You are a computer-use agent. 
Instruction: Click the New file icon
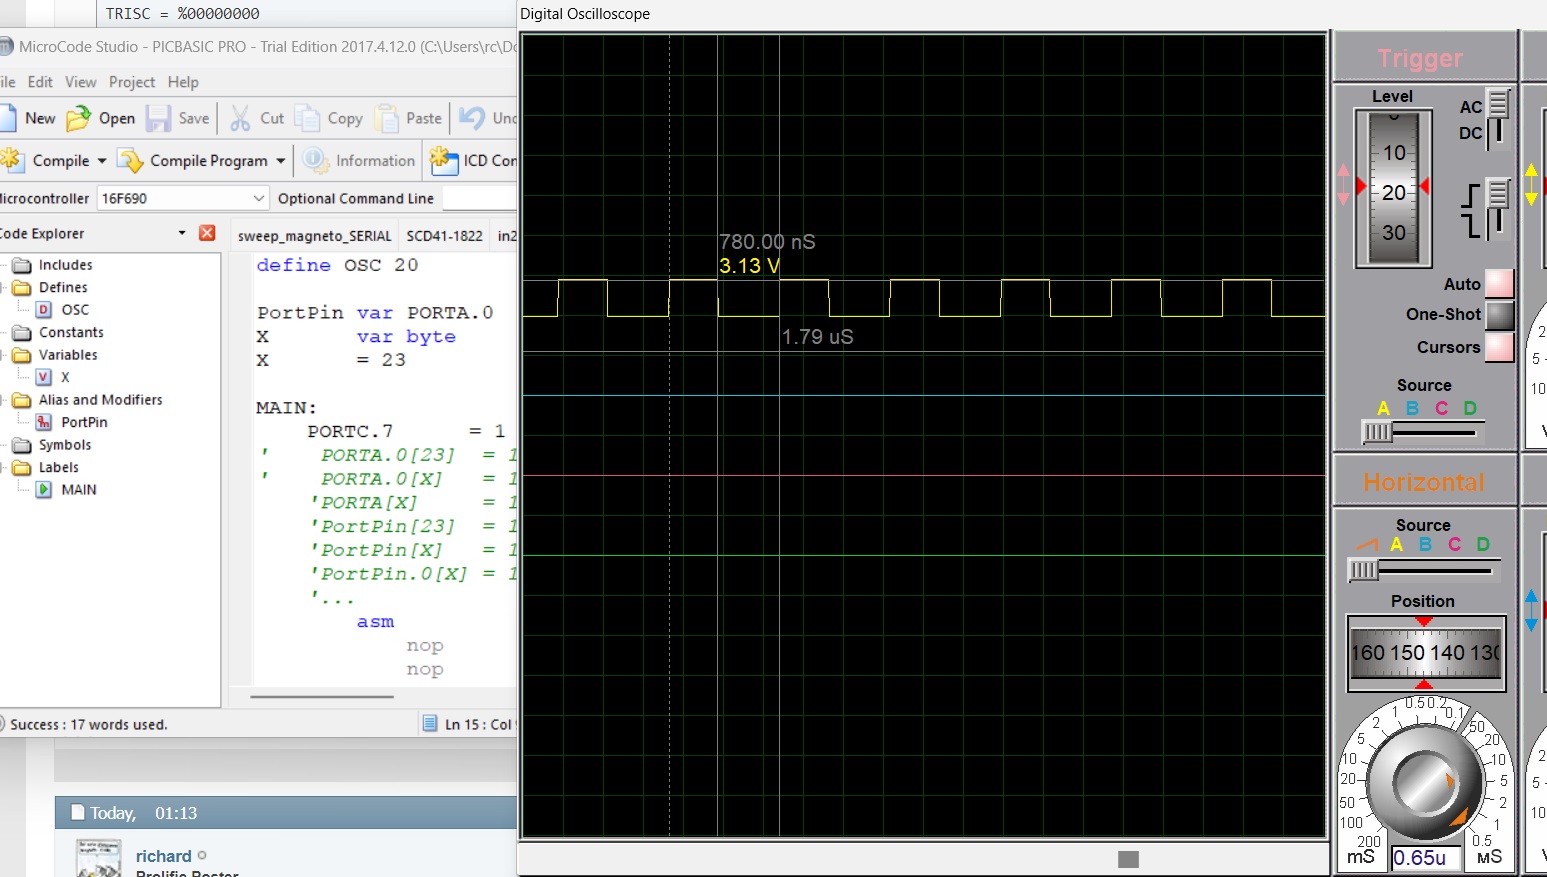(x=8, y=118)
